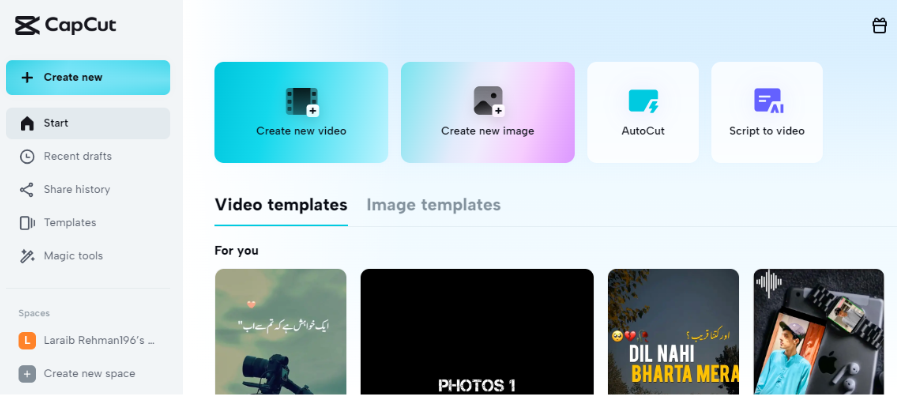Open Share history icon

click(x=27, y=189)
